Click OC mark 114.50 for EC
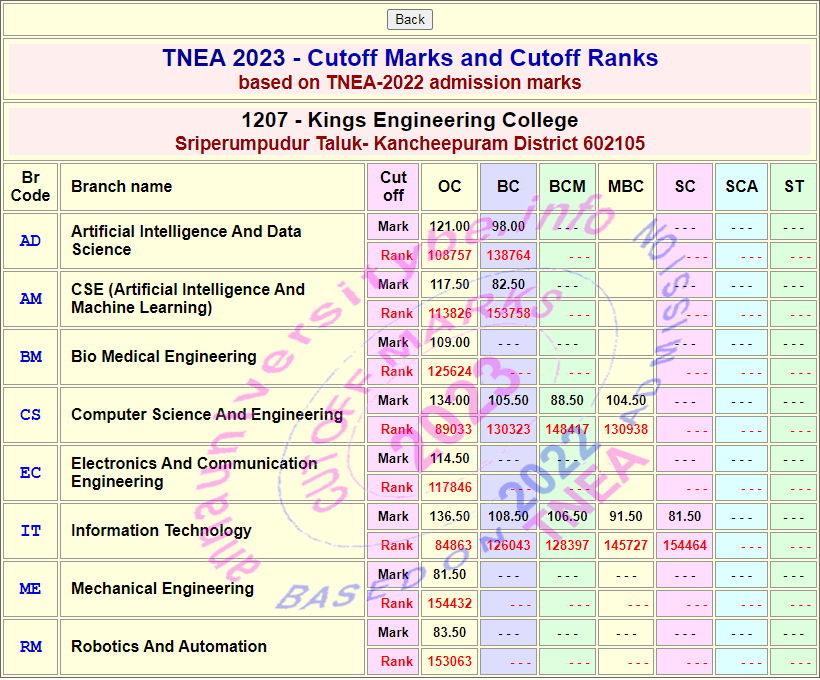The height and width of the screenshot is (680, 820). (449, 459)
